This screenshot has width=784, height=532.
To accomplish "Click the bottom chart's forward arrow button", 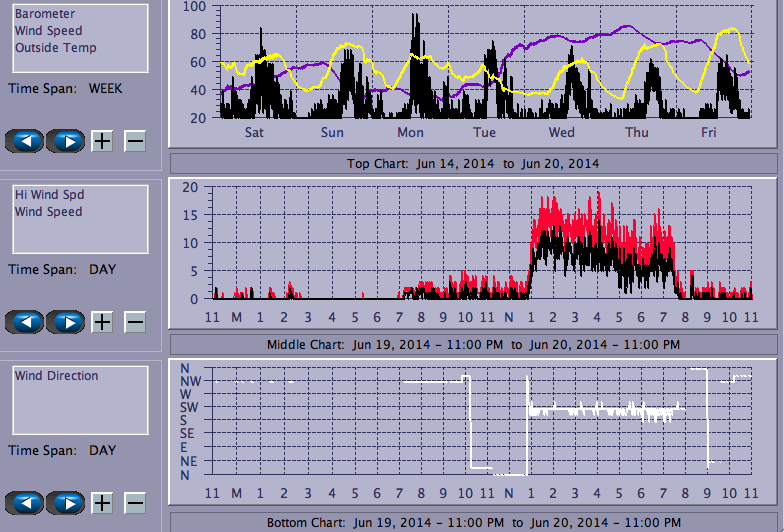I will [x=66, y=503].
